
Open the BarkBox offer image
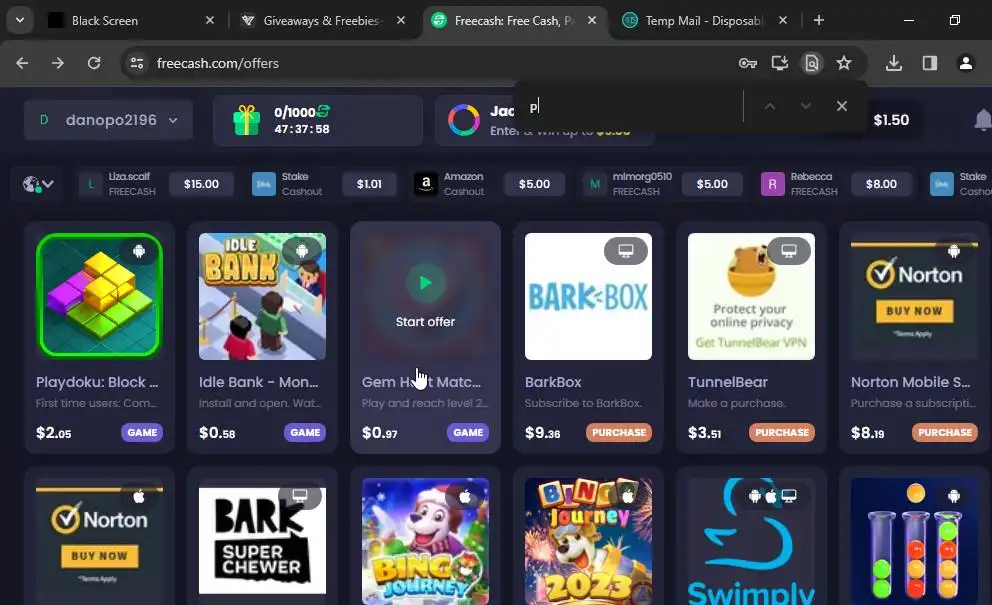[588, 296]
